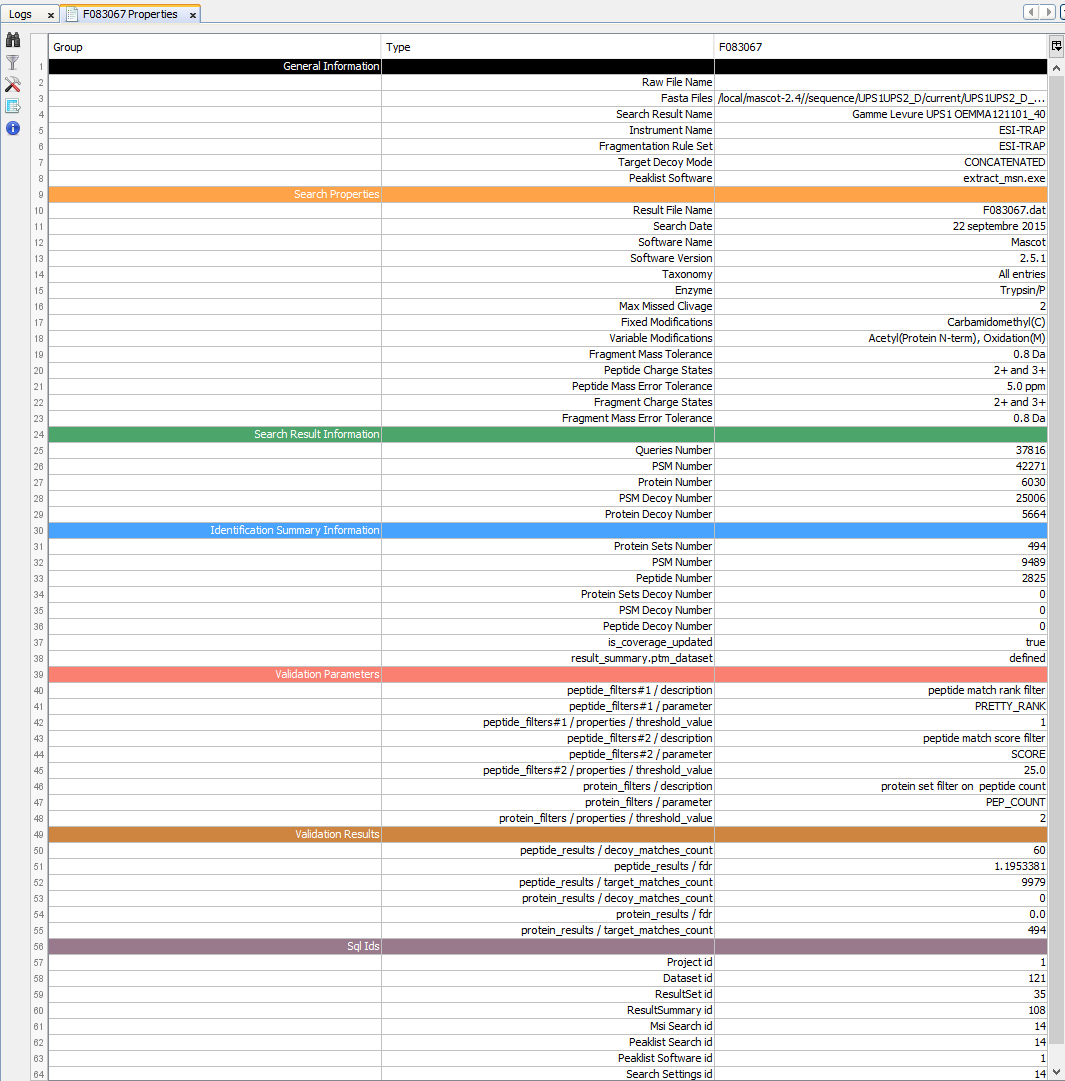Click the Raw File Name cell
The width and height of the screenshot is (1065, 1081).
[x=548, y=82]
